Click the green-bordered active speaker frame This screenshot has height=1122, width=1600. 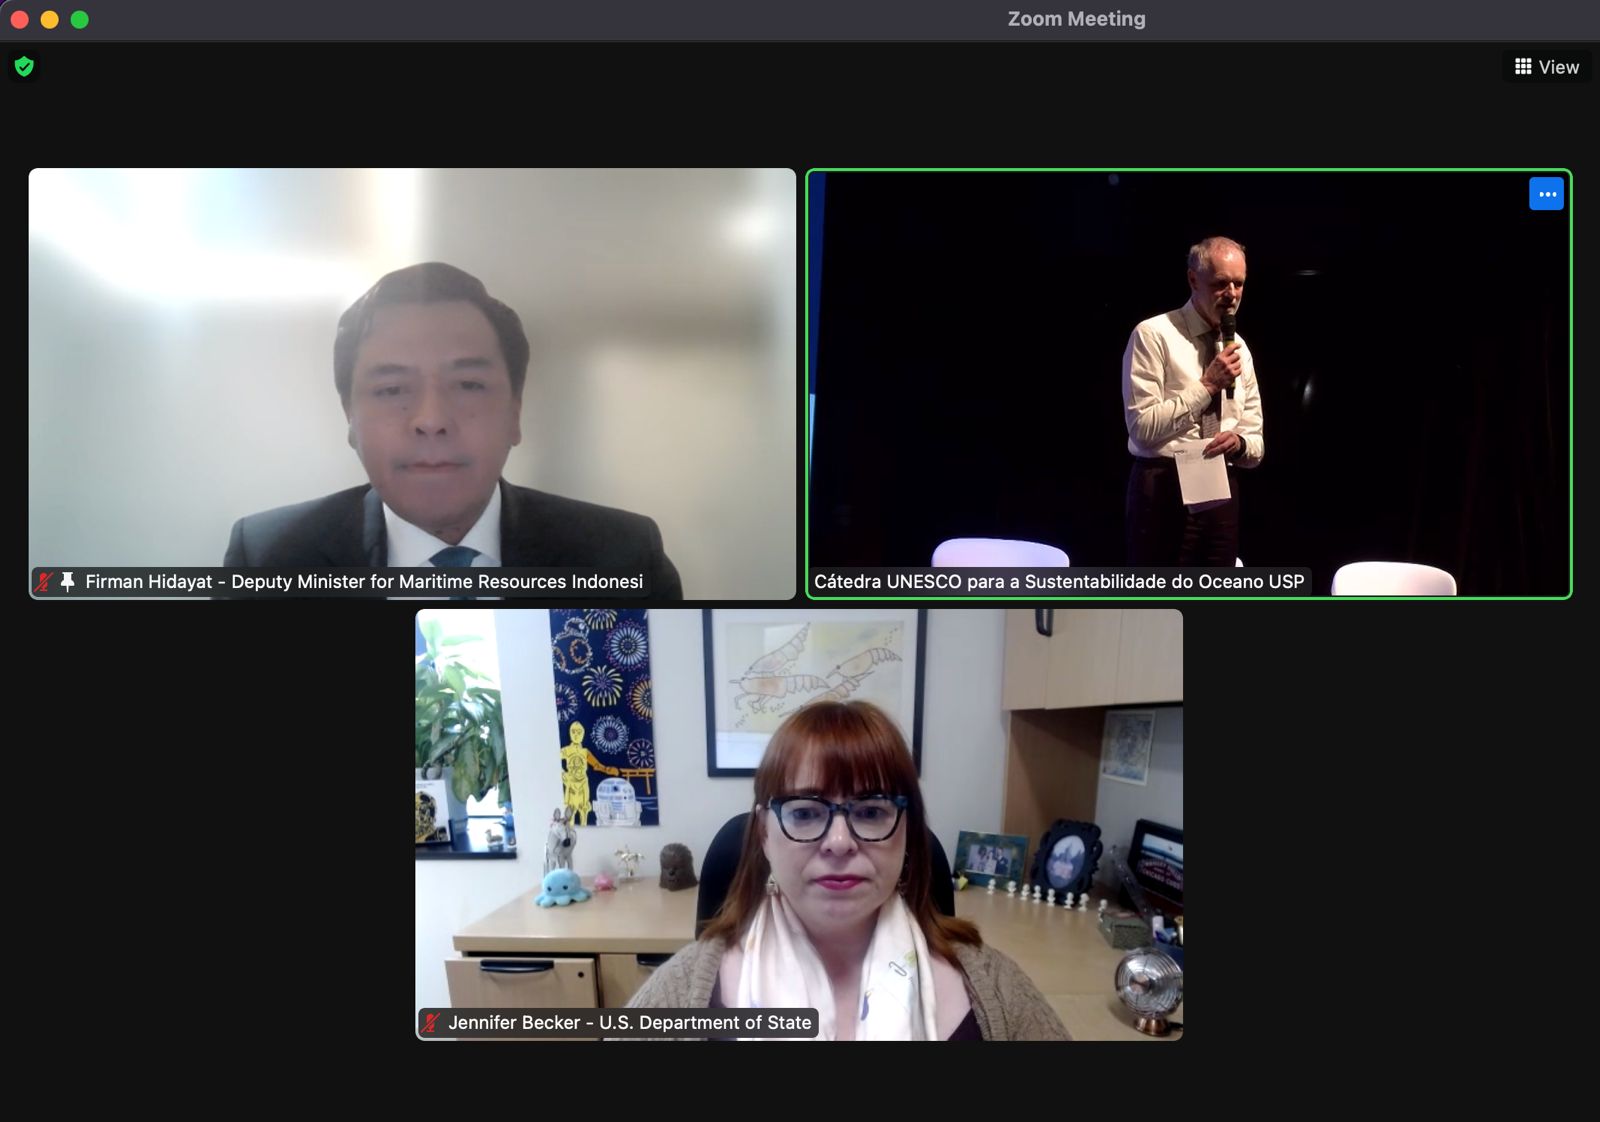[x=1188, y=174]
